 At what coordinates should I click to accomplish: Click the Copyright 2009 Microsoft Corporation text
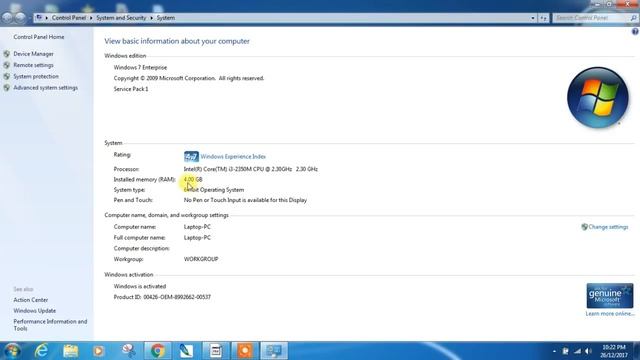(189, 78)
